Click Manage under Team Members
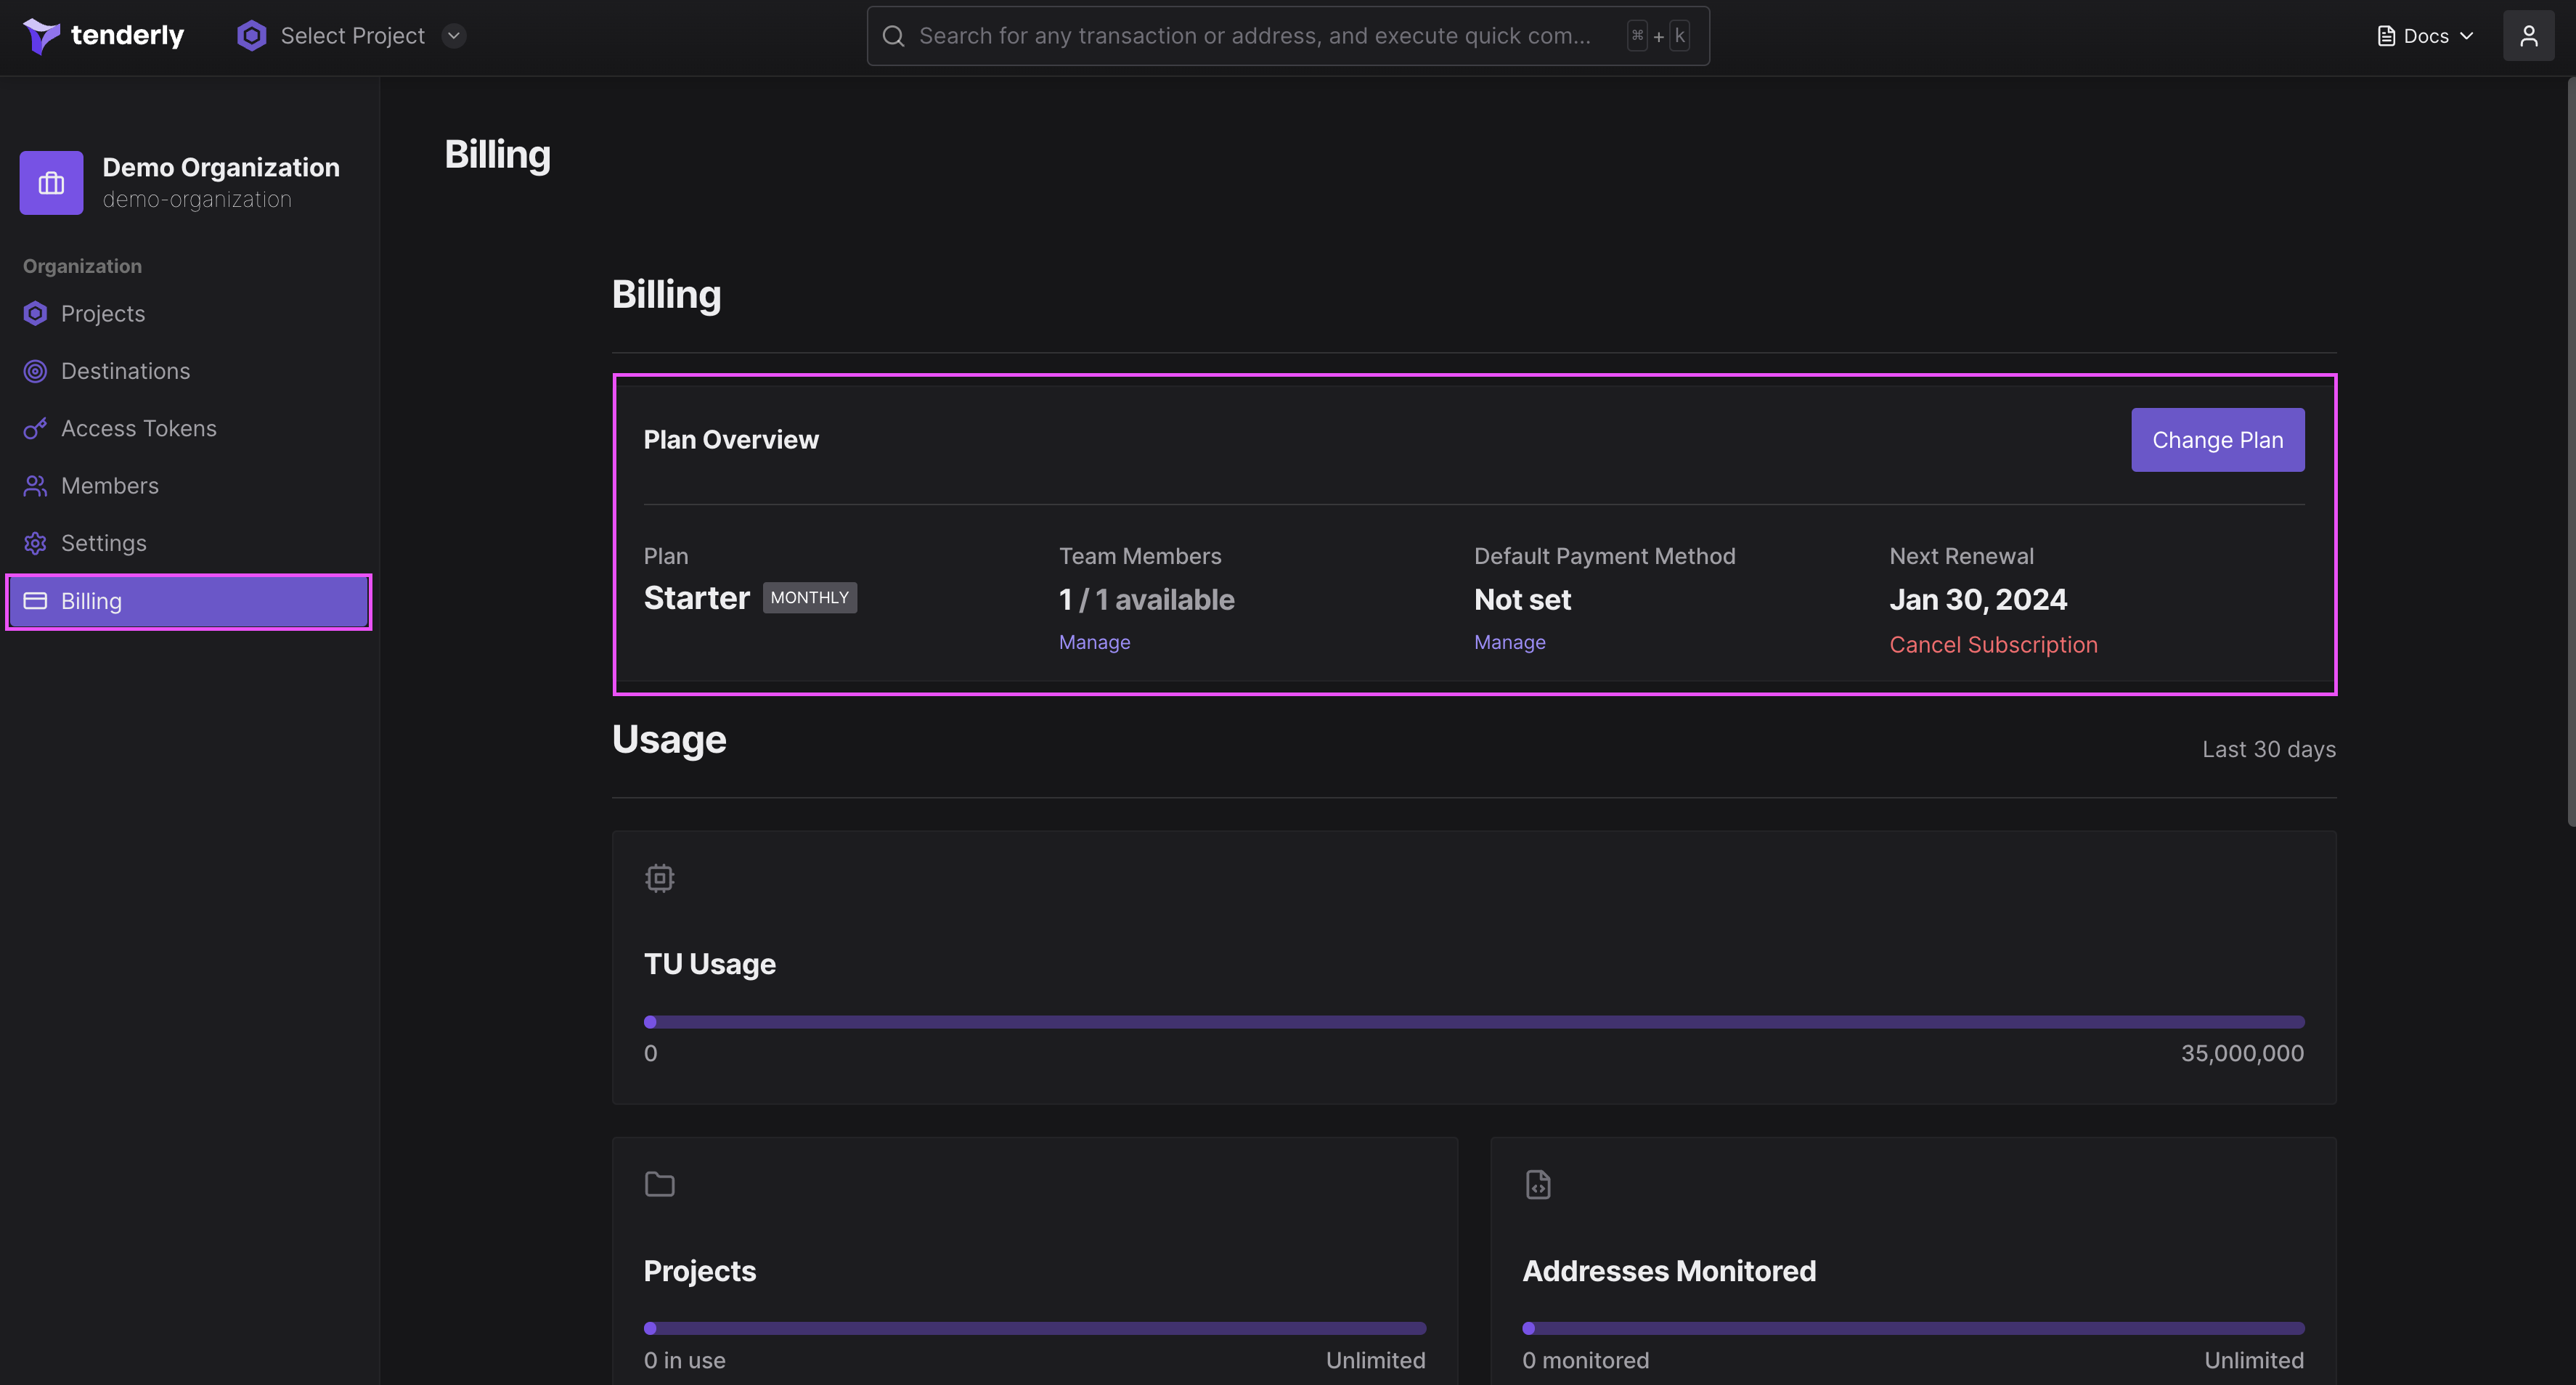The width and height of the screenshot is (2576, 1385). 1094,642
